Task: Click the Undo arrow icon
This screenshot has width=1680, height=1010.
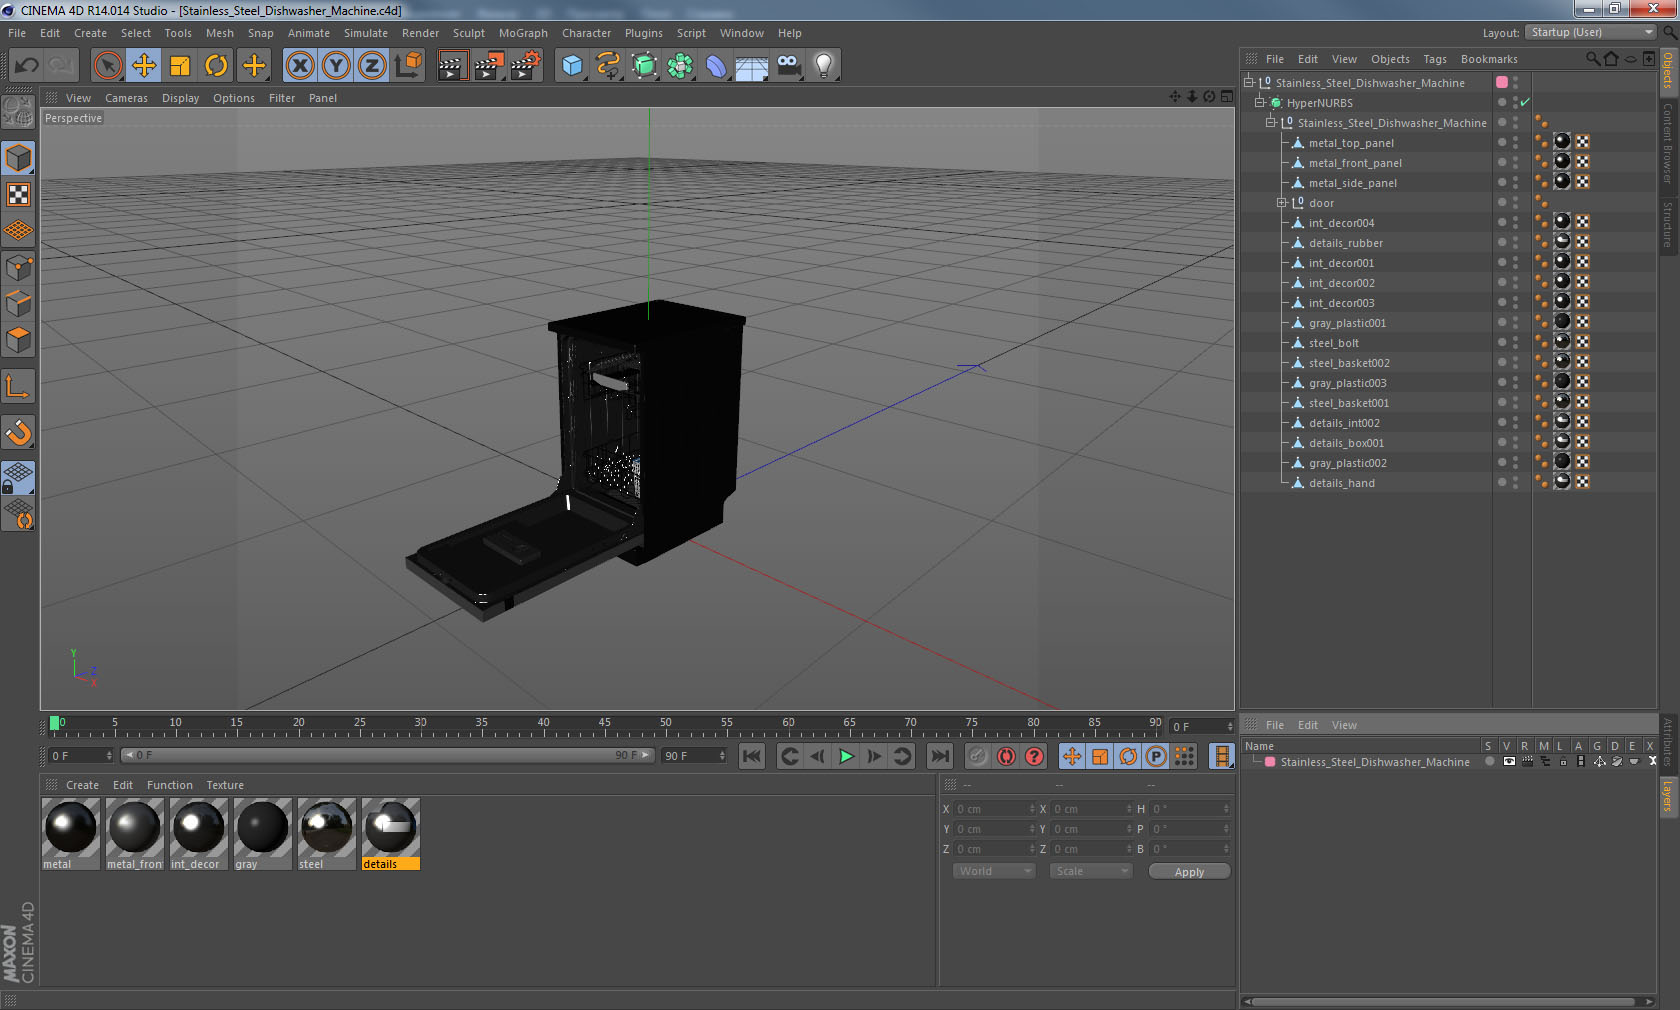Action: click(x=27, y=66)
